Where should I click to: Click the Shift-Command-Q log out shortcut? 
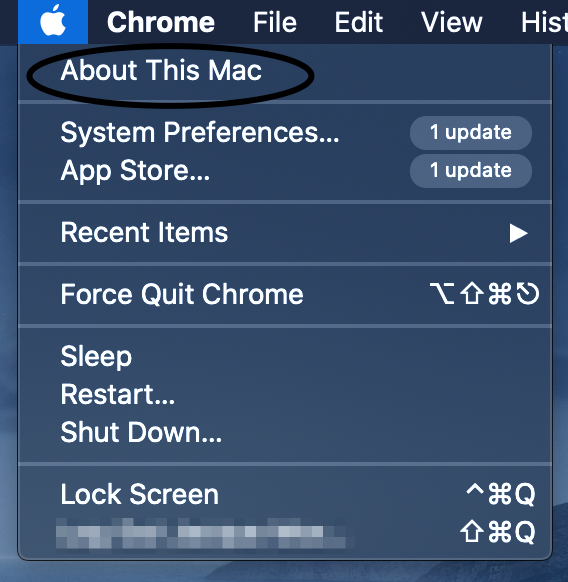[497, 532]
